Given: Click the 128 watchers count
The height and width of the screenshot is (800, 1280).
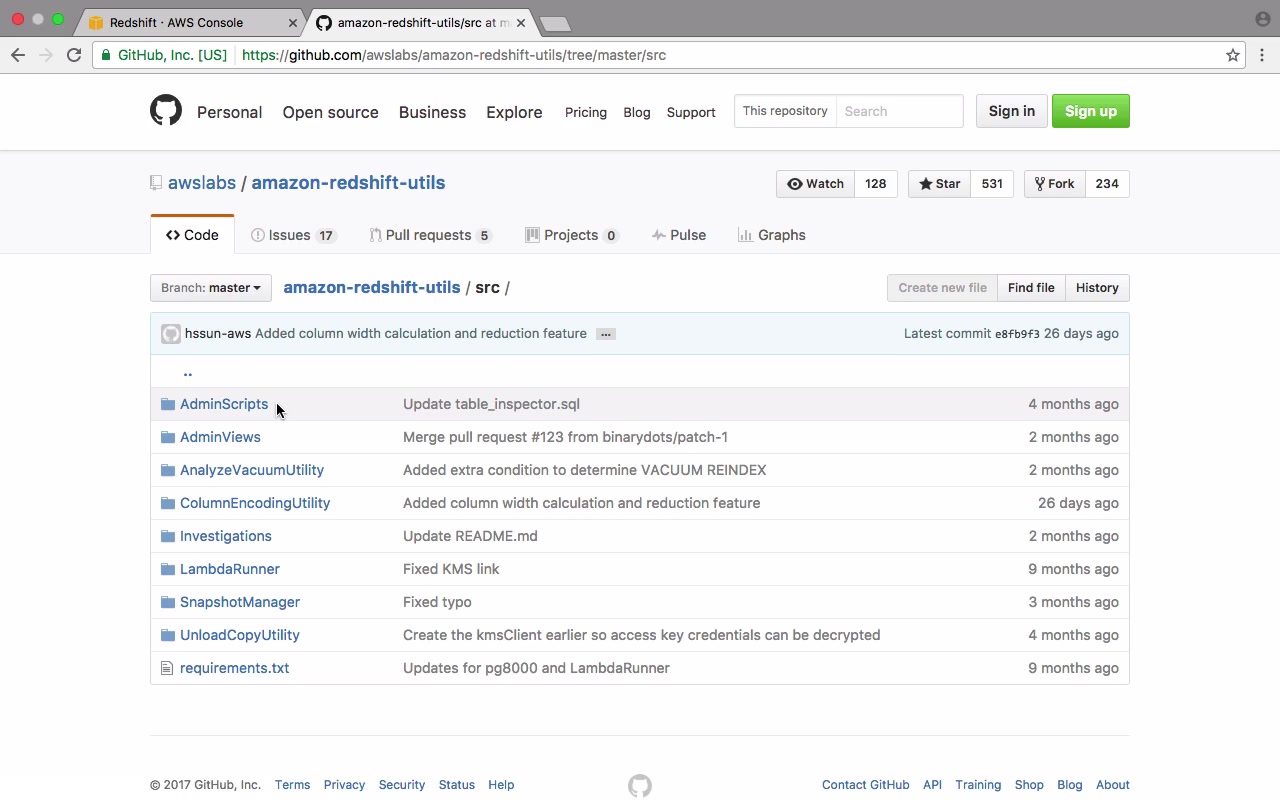Looking at the screenshot, I should pyautogui.click(x=876, y=184).
